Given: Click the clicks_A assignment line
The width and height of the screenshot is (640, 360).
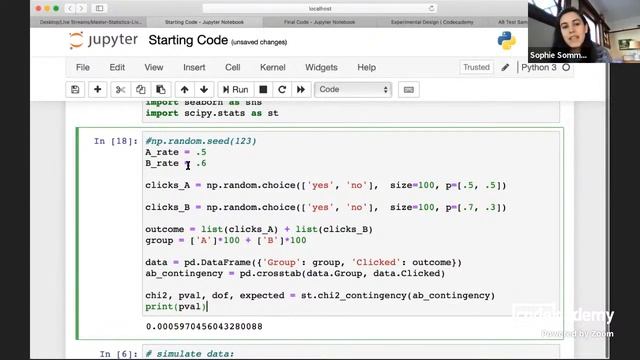Looking at the screenshot, I should point(326,185).
